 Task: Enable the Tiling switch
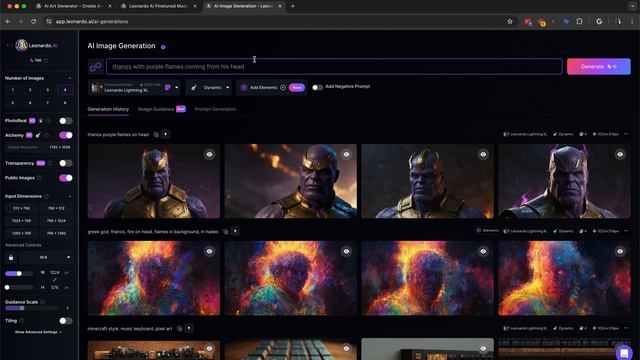[x=66, y=321]
